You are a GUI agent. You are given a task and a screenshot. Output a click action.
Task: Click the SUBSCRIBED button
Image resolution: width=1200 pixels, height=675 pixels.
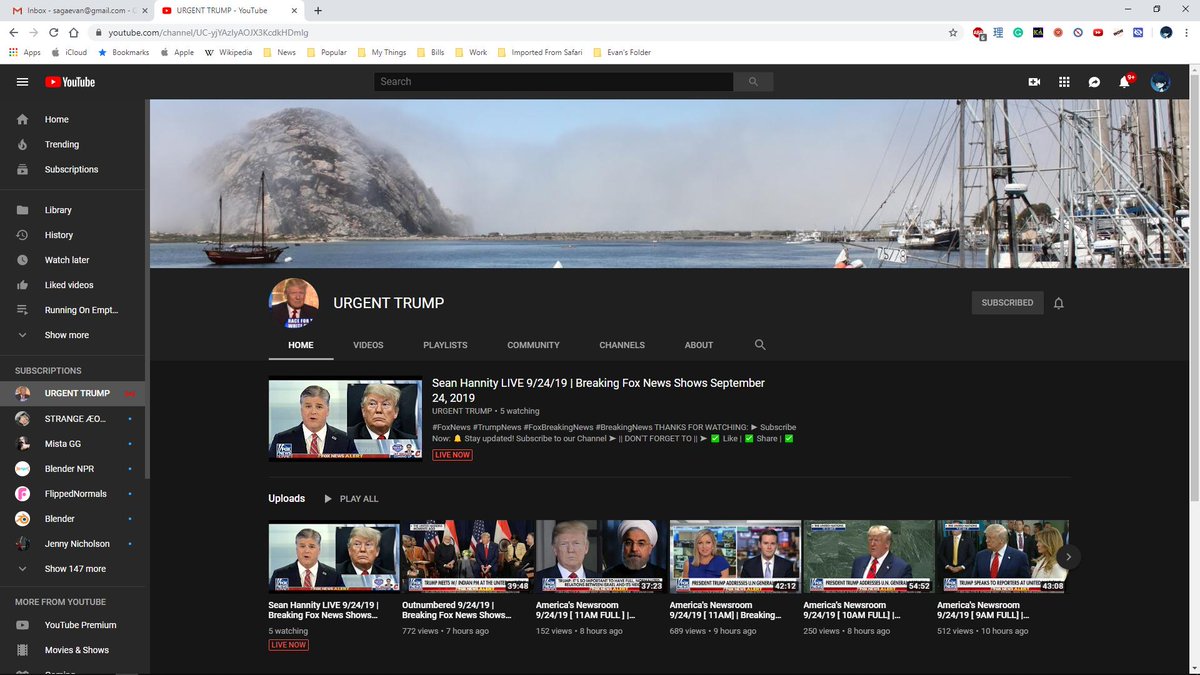(x=1007, y=303)
